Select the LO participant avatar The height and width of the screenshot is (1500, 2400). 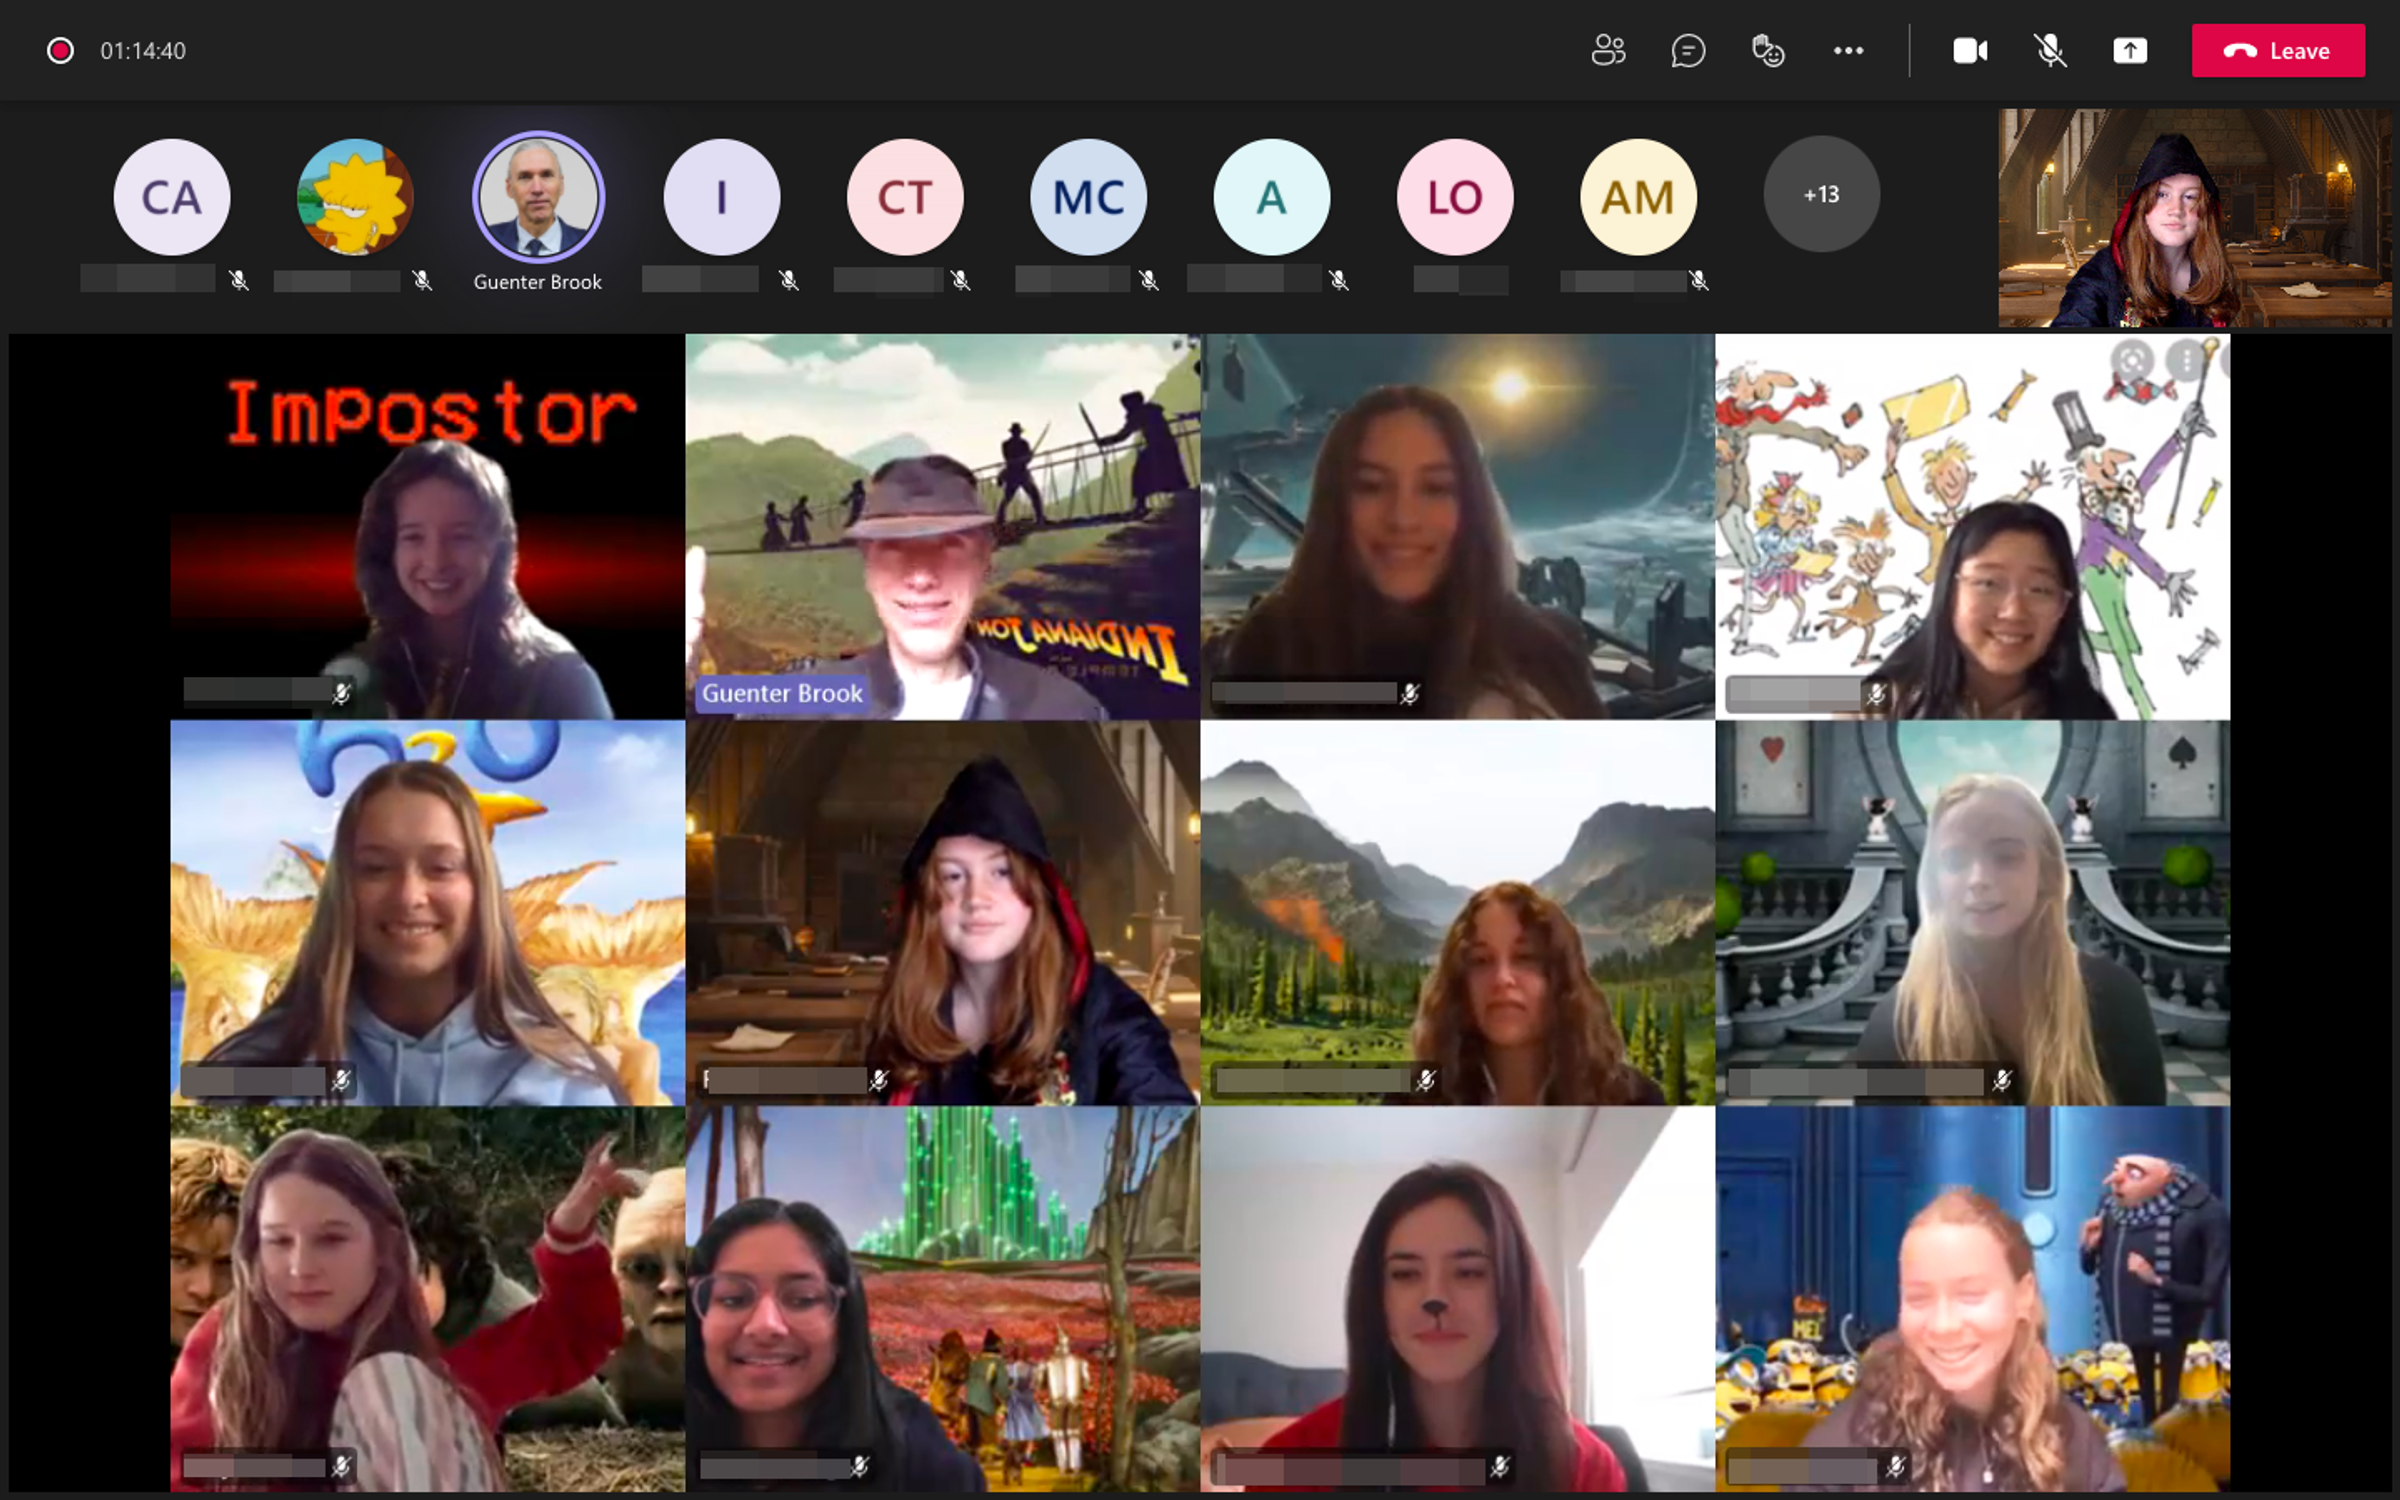[x=1454, y=197]
